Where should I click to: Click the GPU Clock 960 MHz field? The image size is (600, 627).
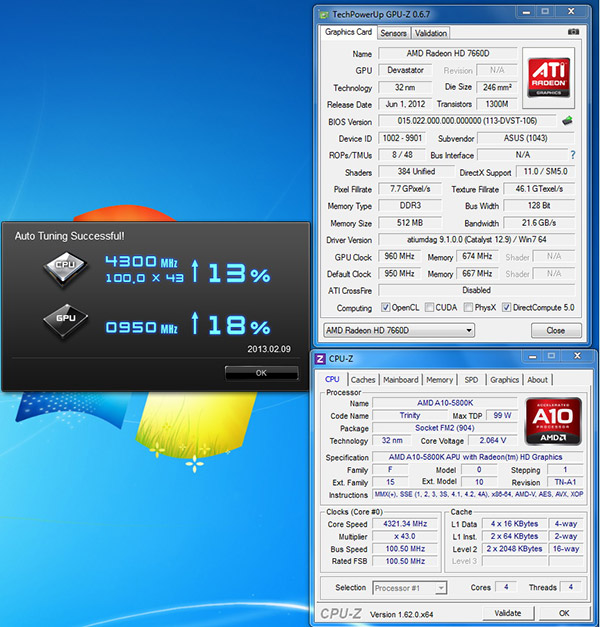(399, 256)
